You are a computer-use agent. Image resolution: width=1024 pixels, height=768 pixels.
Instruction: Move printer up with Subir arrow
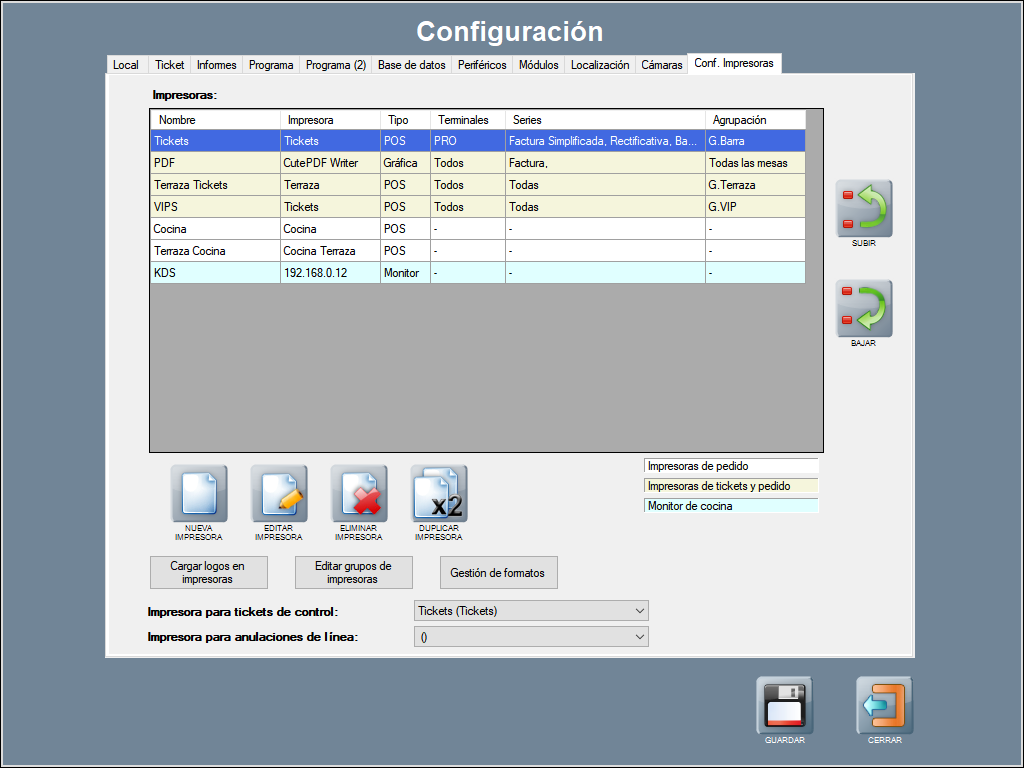864,209
